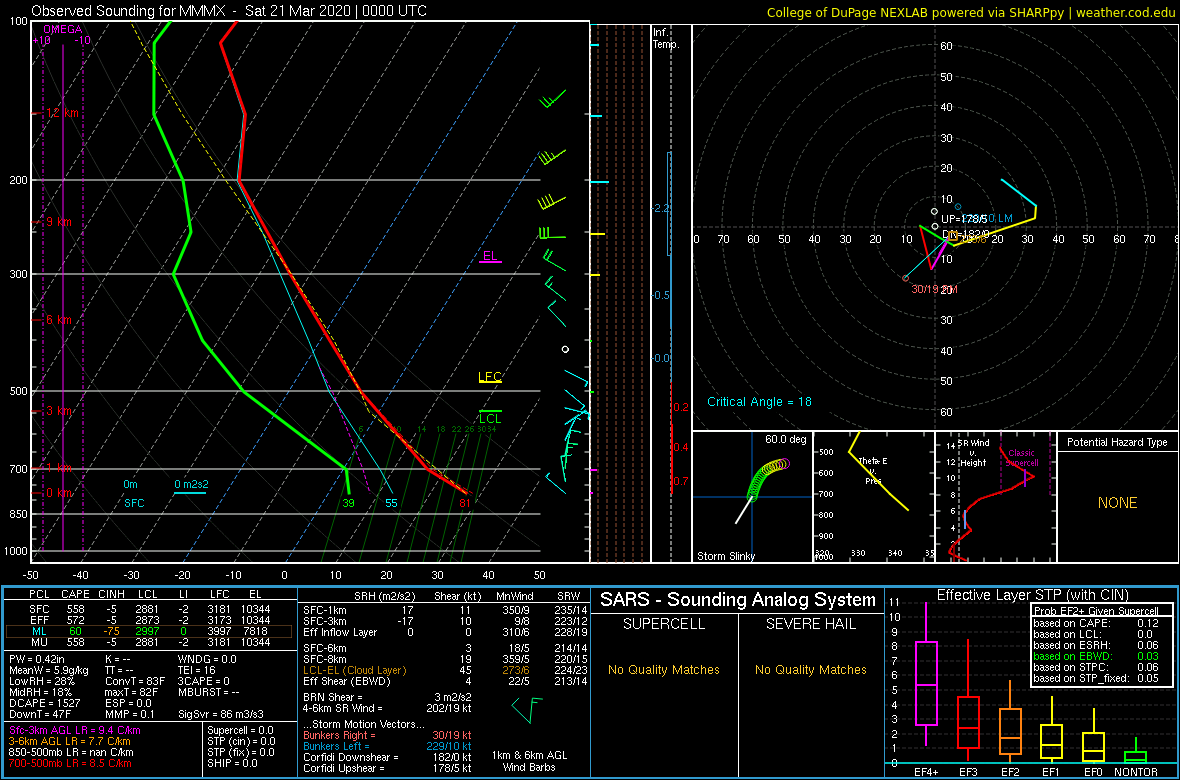1180x780 pixels.
Task: Click the surface temperature value 81
Action: [x=465, y=503]
